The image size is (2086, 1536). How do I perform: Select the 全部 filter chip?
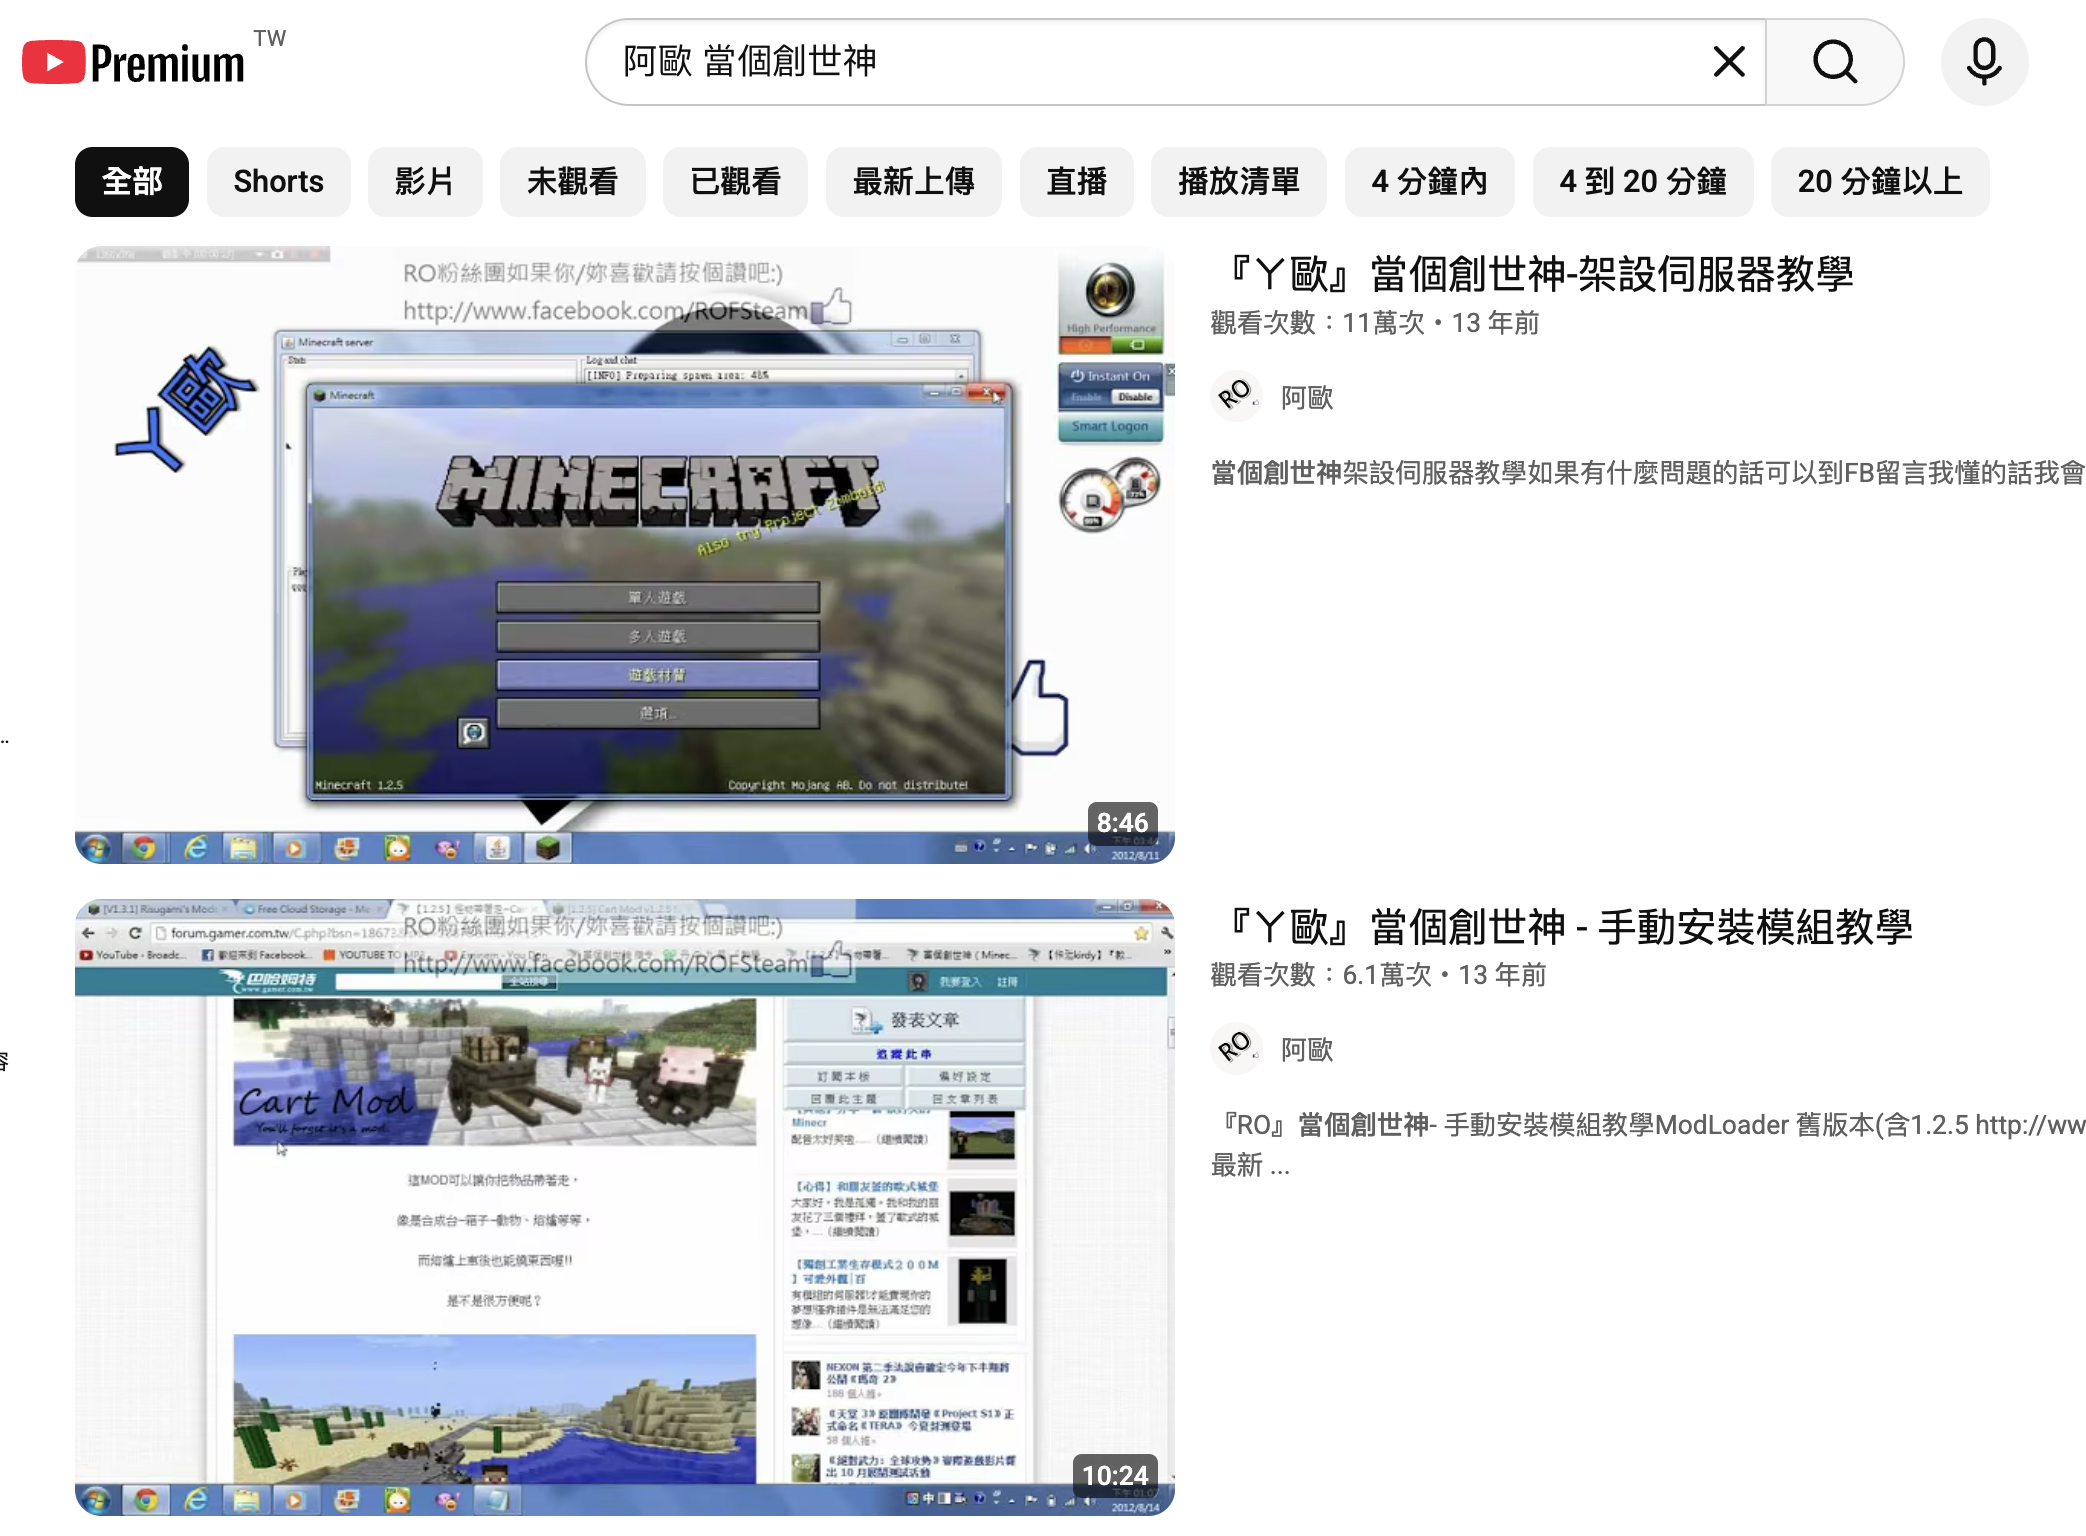(132, 182)
